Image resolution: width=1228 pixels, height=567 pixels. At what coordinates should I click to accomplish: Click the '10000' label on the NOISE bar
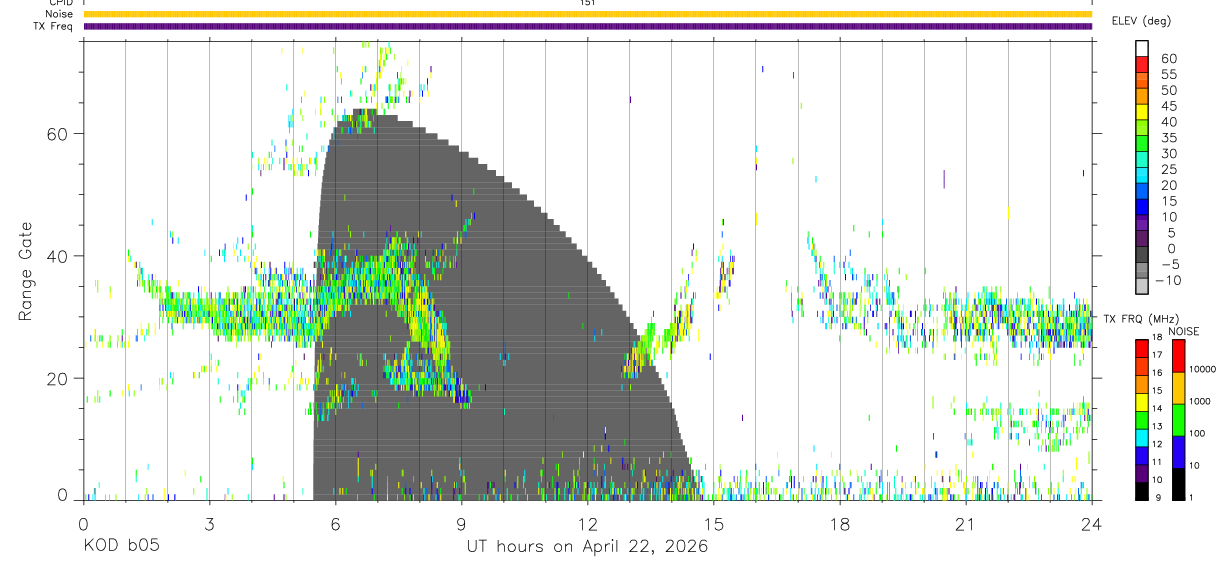click(1204, 369)
